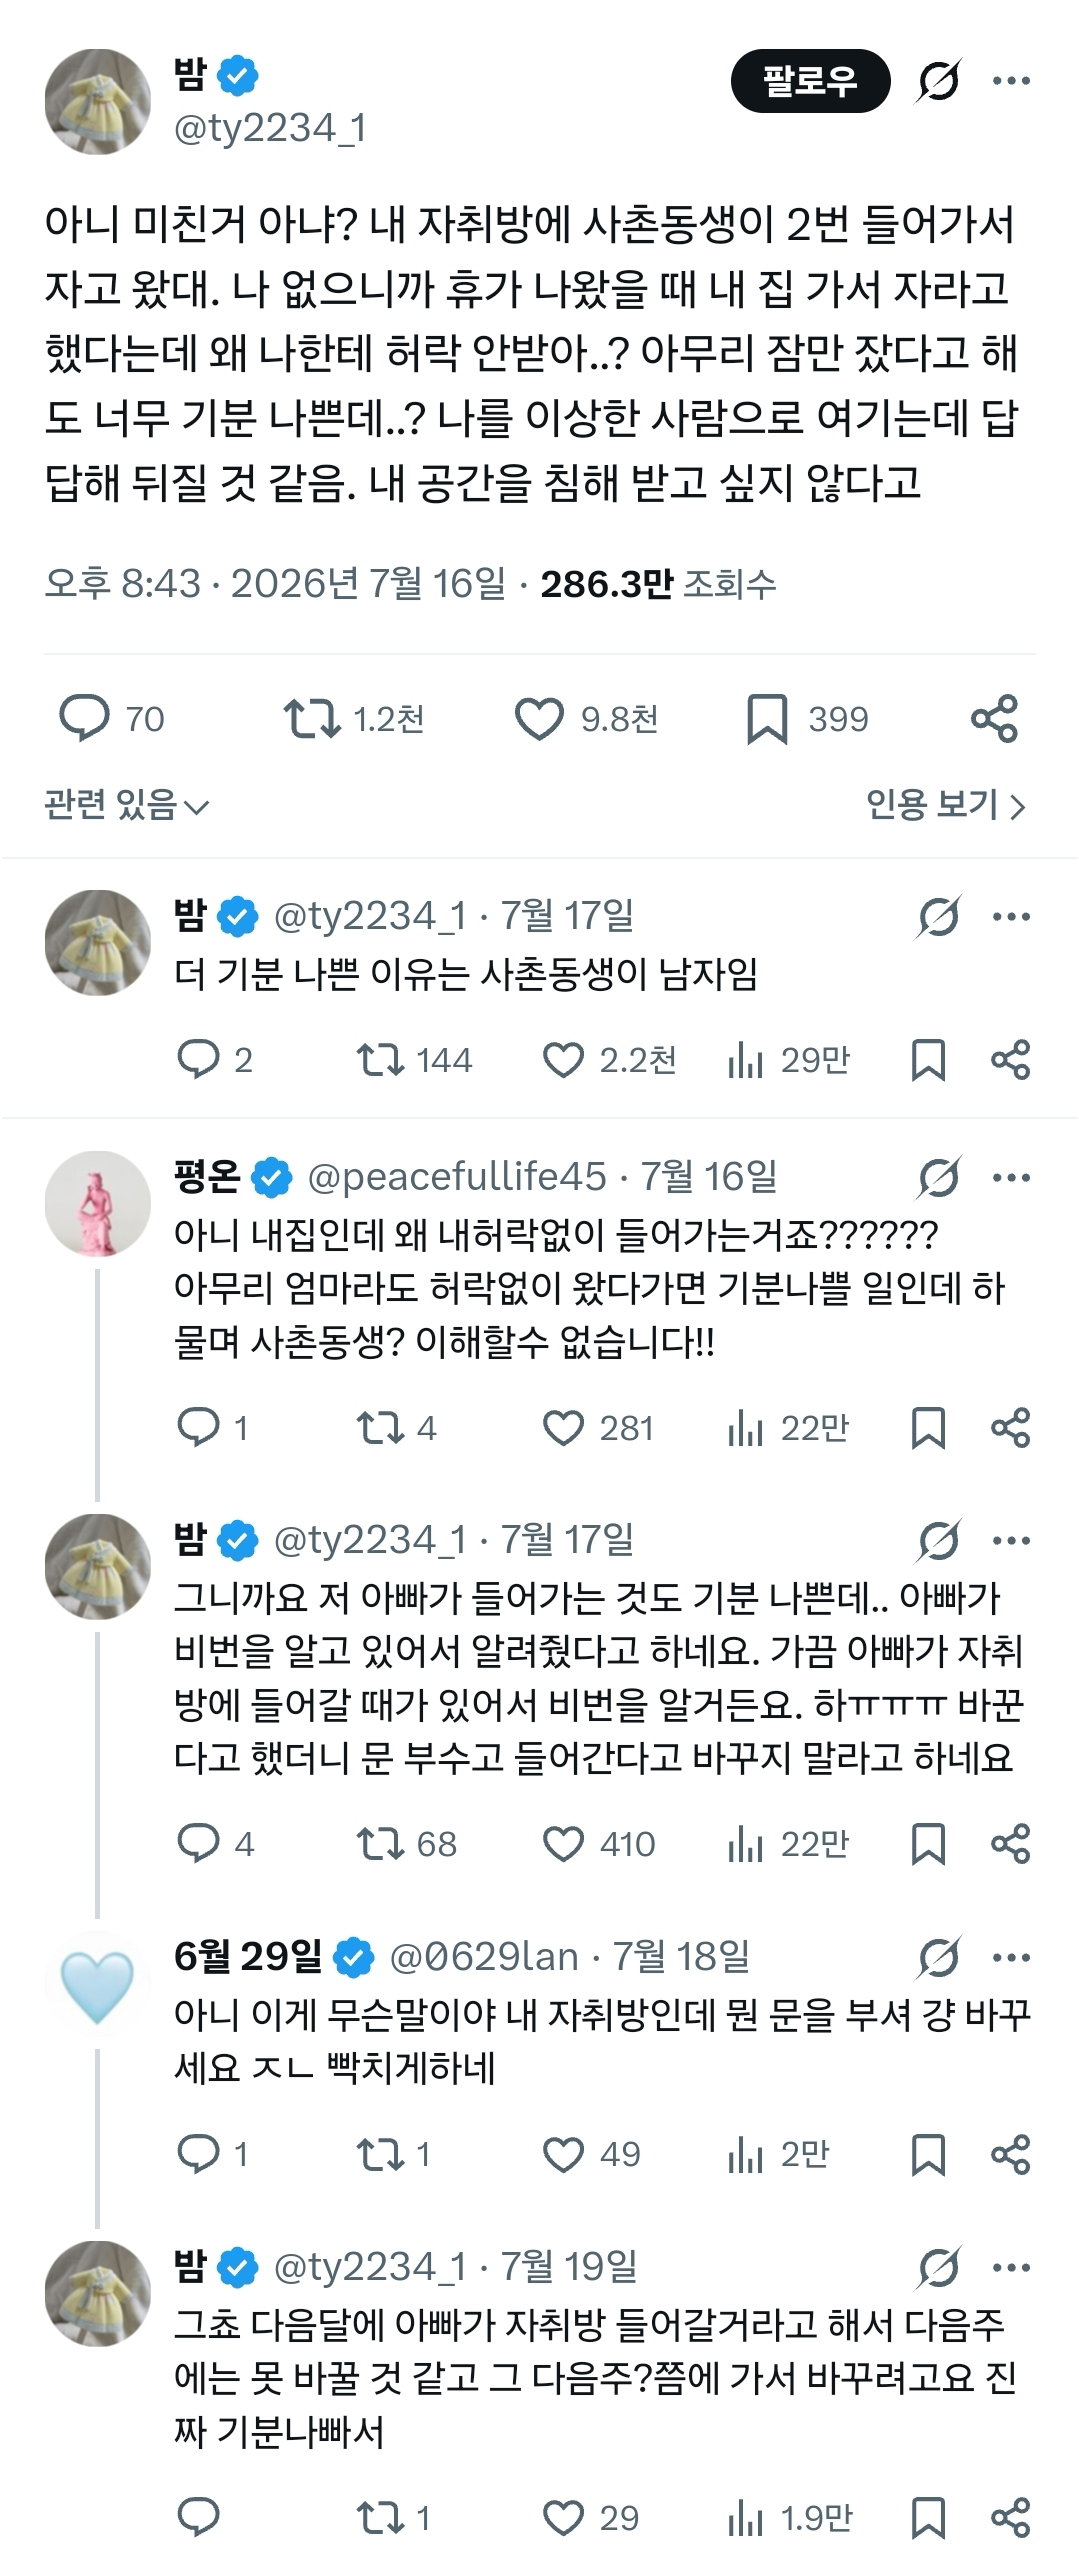
Task: Open Grok icon on main post header
Action: click(x=938, y=81)
